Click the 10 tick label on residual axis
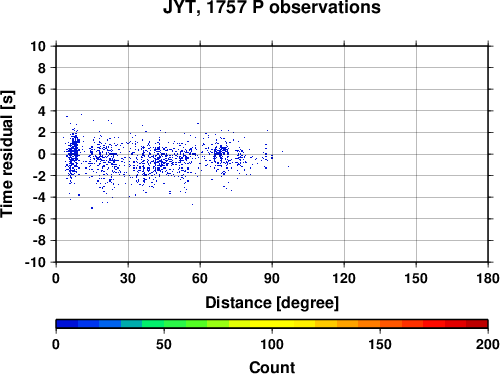This screenshot has width=500, height=374. [38, 46]
